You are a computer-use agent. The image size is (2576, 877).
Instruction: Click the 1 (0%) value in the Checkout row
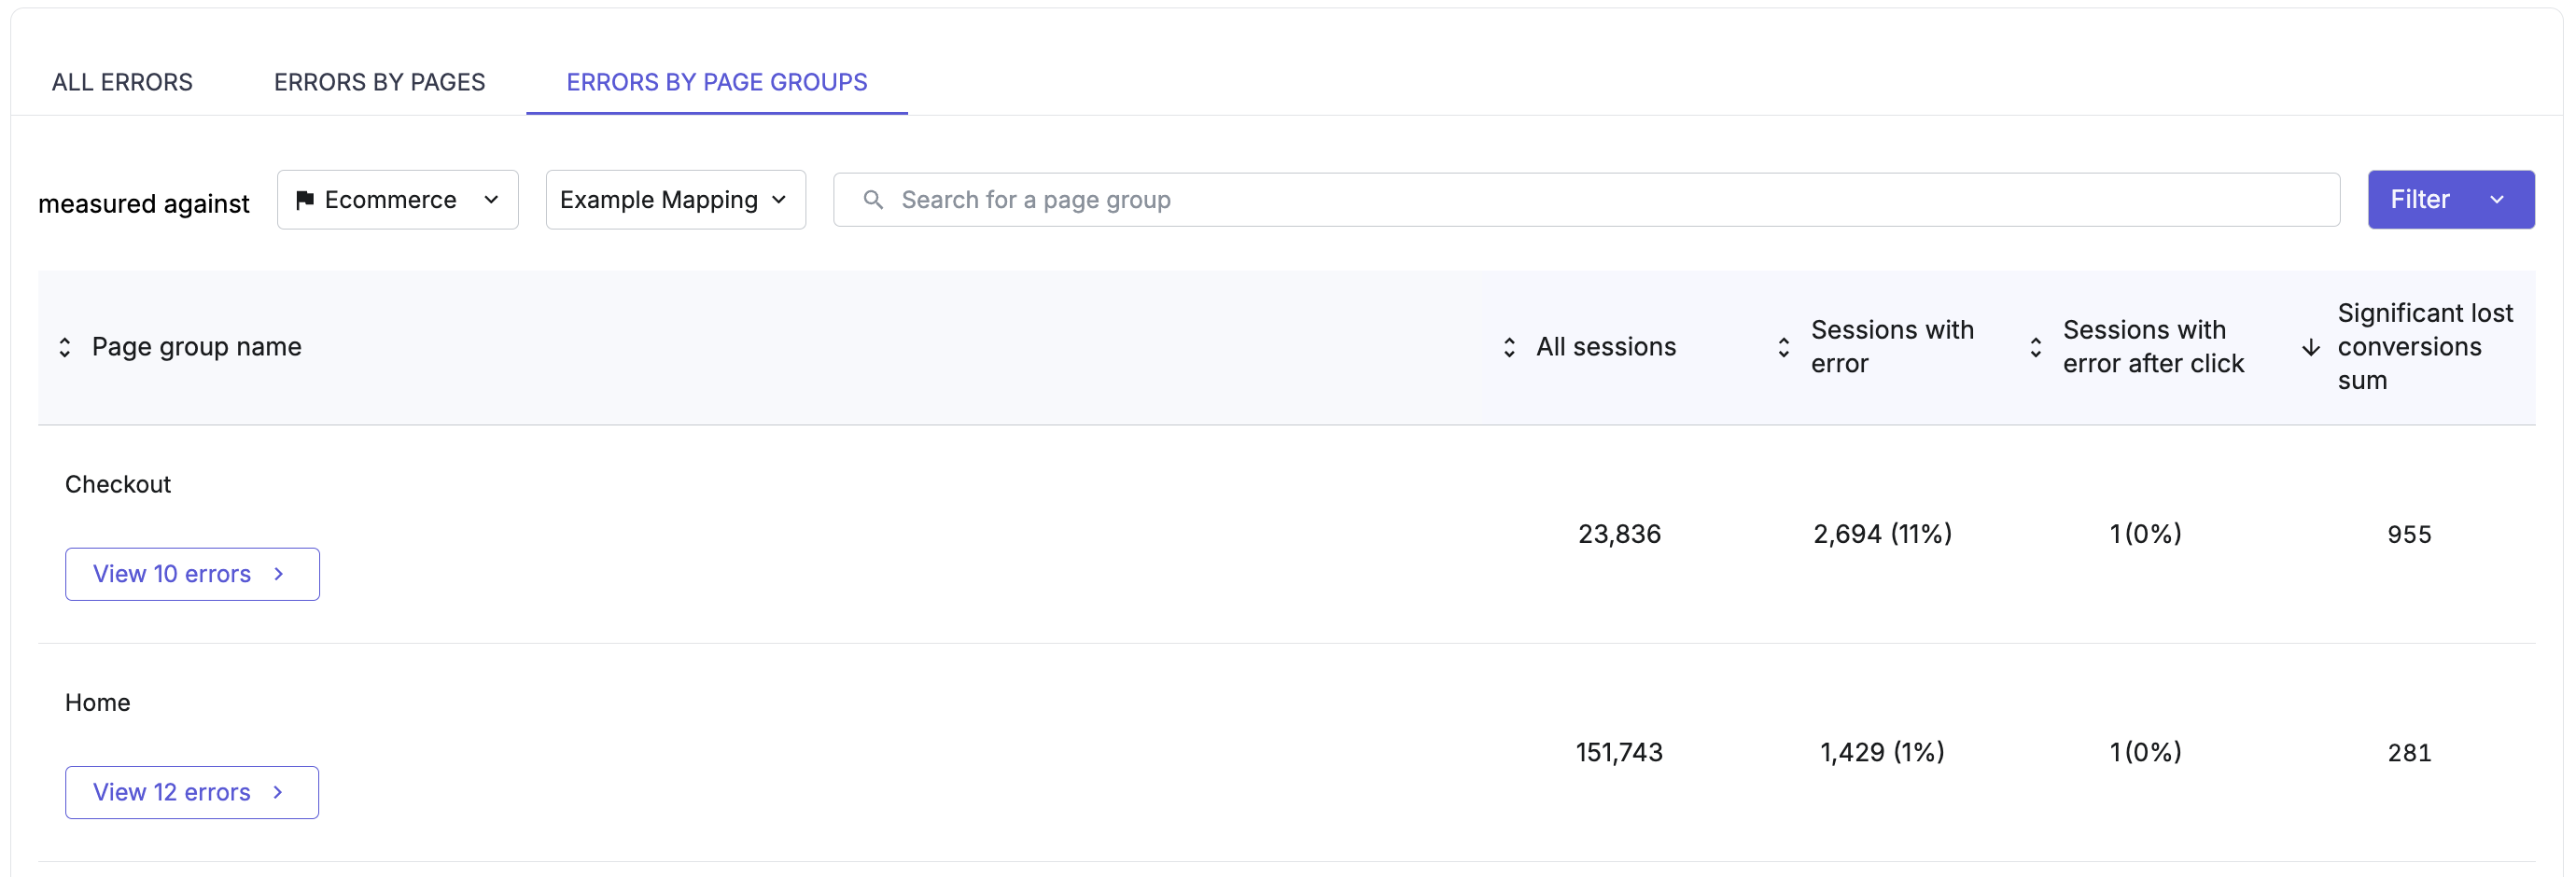pos(2145,534)
